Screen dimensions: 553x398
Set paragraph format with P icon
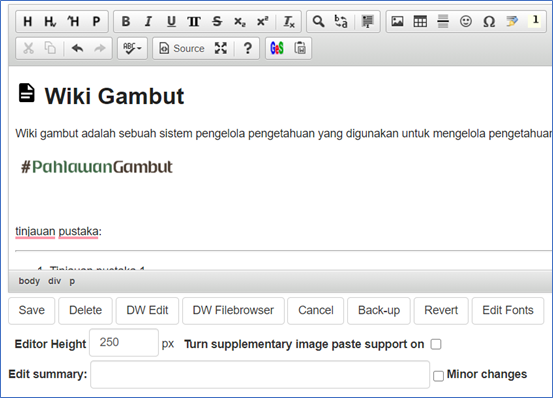(x=96, y=22)
